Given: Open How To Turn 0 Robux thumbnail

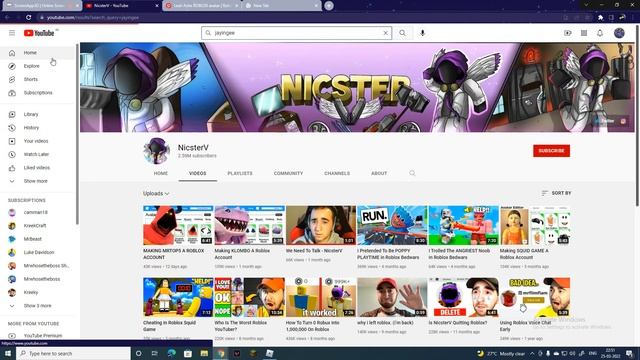Looking at the screenshot, I should pos(321,297).
